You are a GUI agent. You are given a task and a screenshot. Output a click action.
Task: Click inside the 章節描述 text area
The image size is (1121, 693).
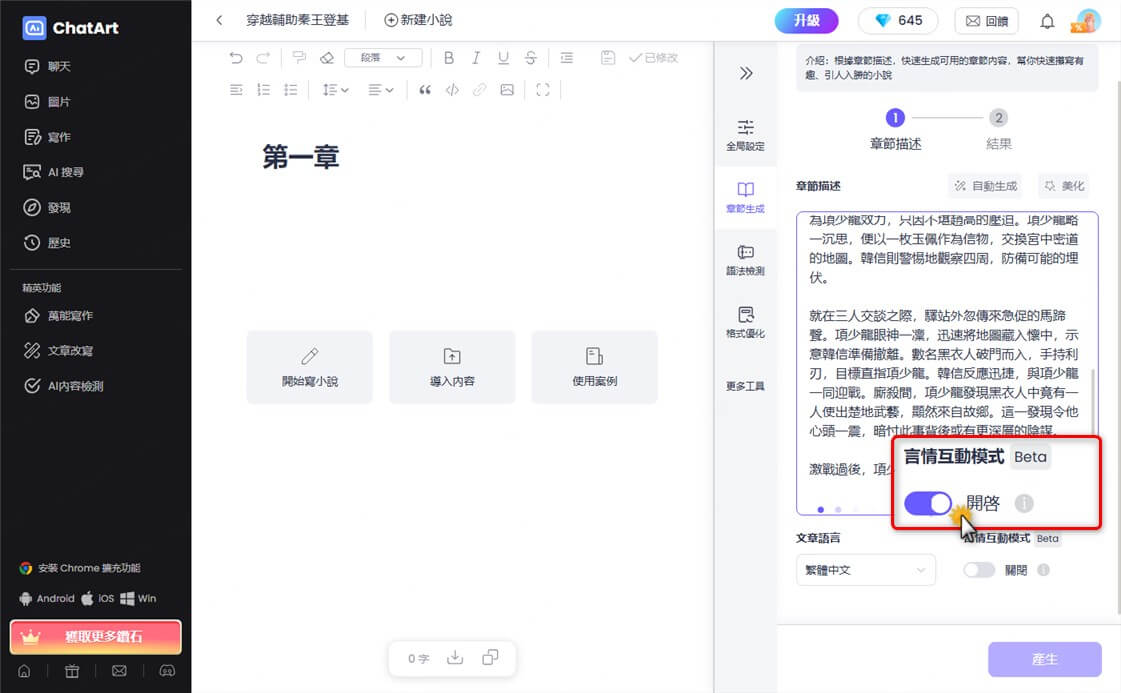[x=947, y=363]
